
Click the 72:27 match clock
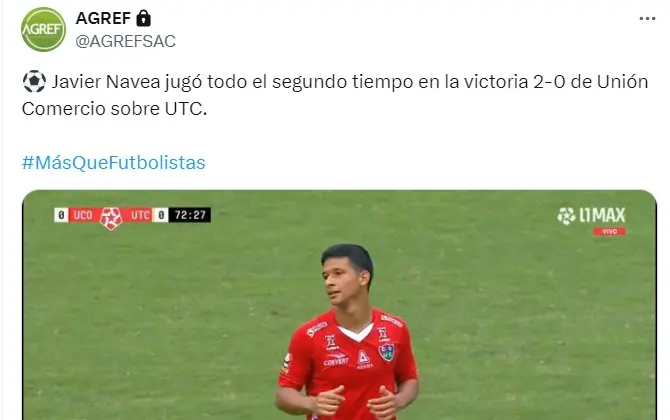190,215
